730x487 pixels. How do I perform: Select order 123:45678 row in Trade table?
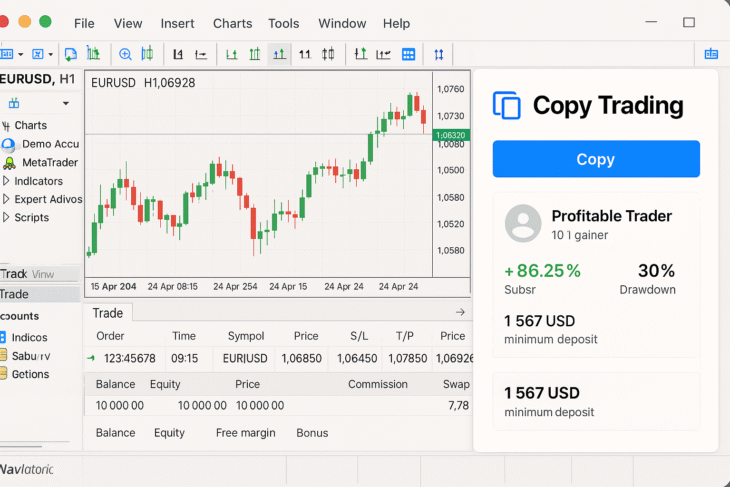(x=278, y=358)
